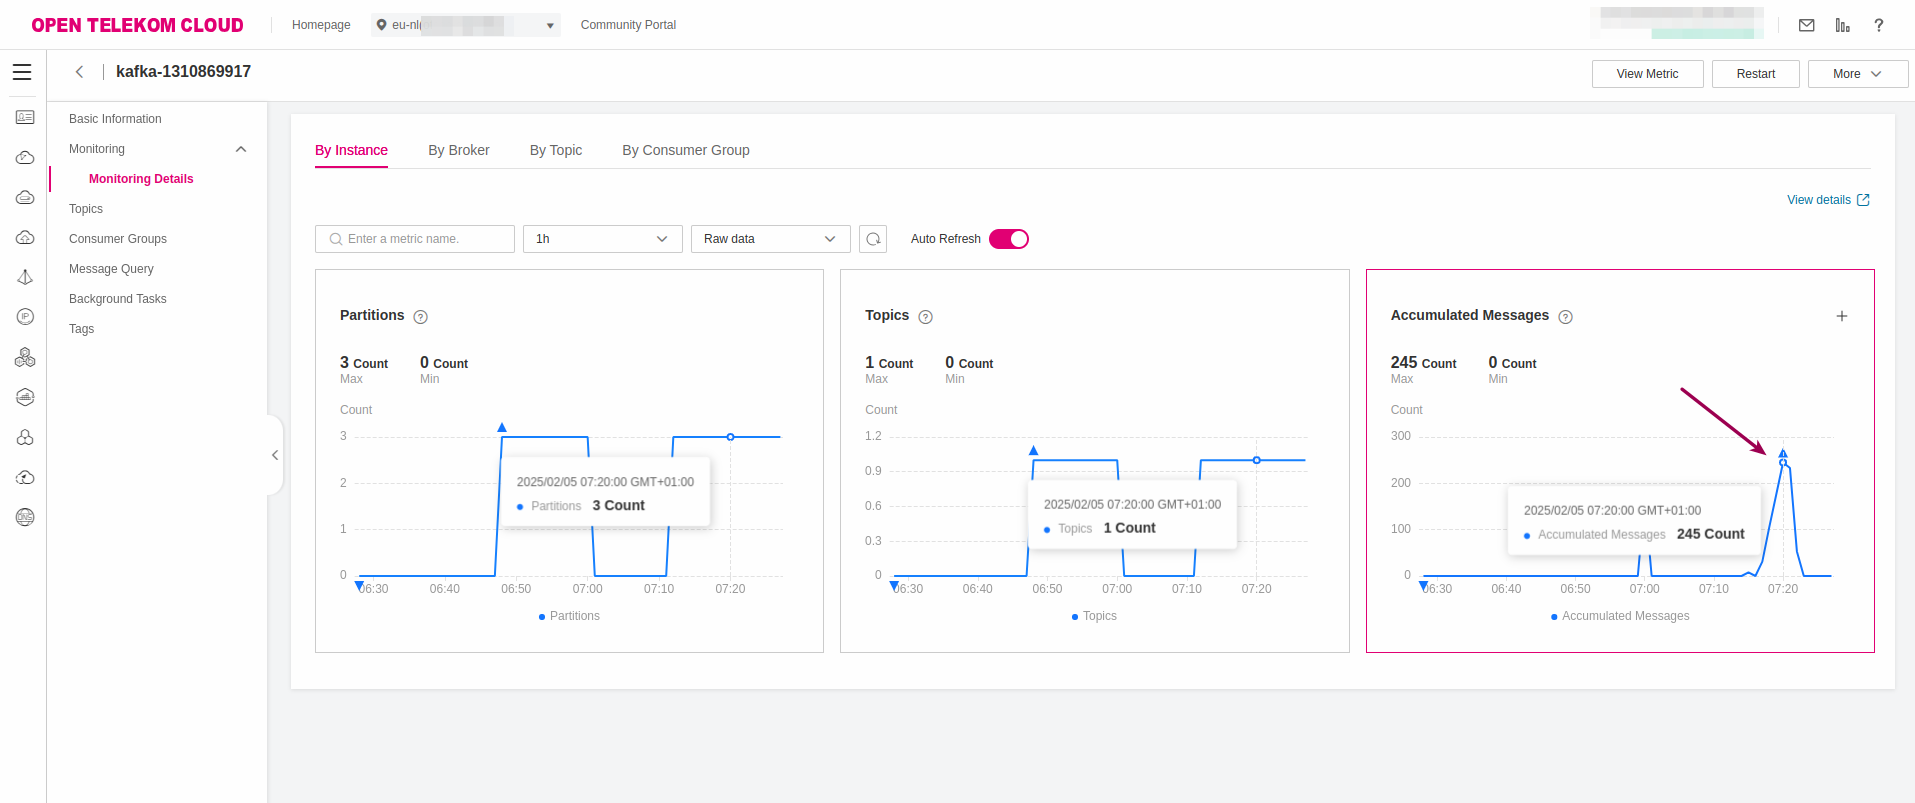Open the hamburger navigation menu
1915x803 pixels.
[x=22, y=72]
